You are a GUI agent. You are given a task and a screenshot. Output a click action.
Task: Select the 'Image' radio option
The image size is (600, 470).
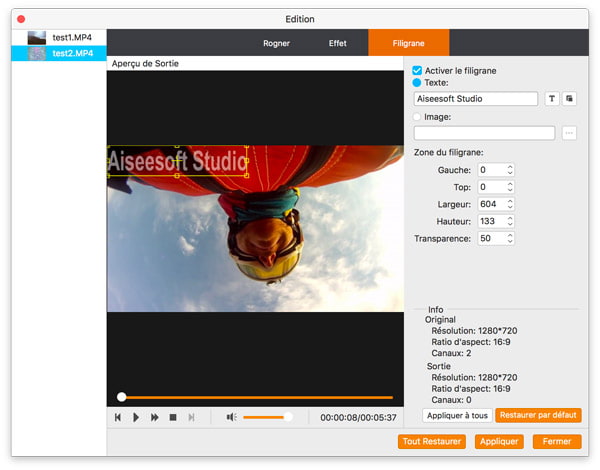pyautogui.click(x=418, y=117)
